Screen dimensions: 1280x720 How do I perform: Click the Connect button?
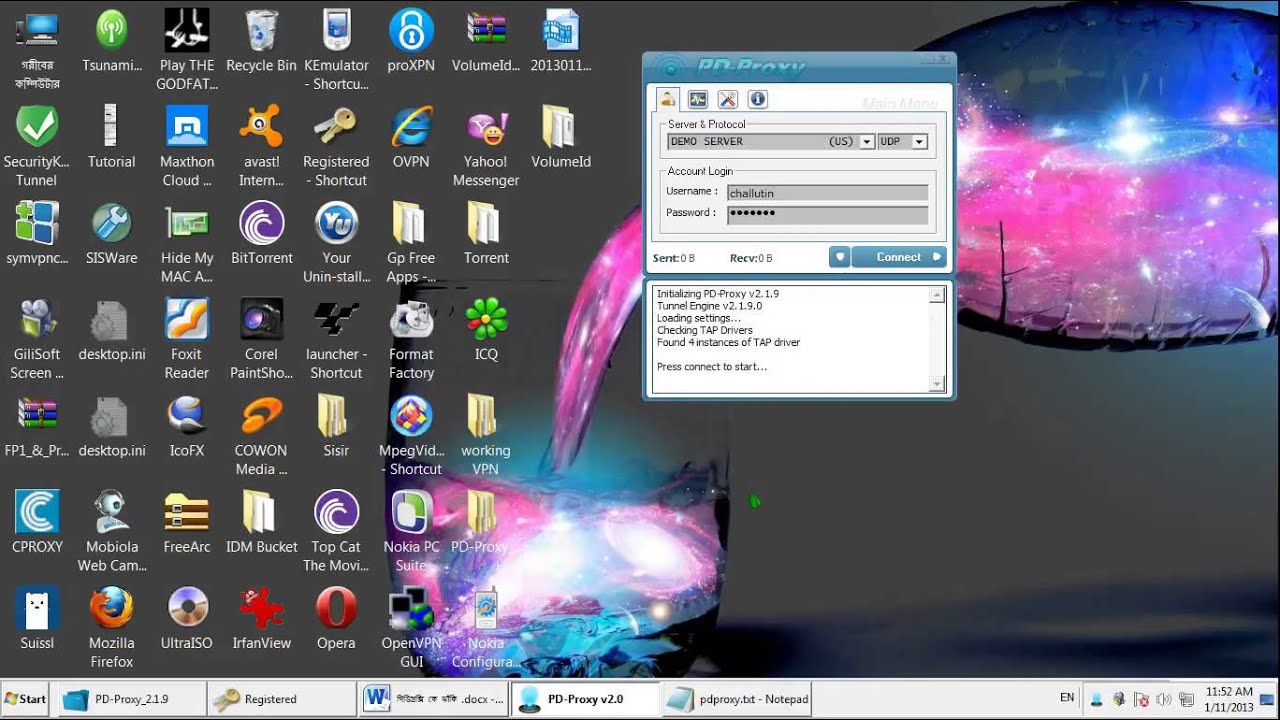898,257
